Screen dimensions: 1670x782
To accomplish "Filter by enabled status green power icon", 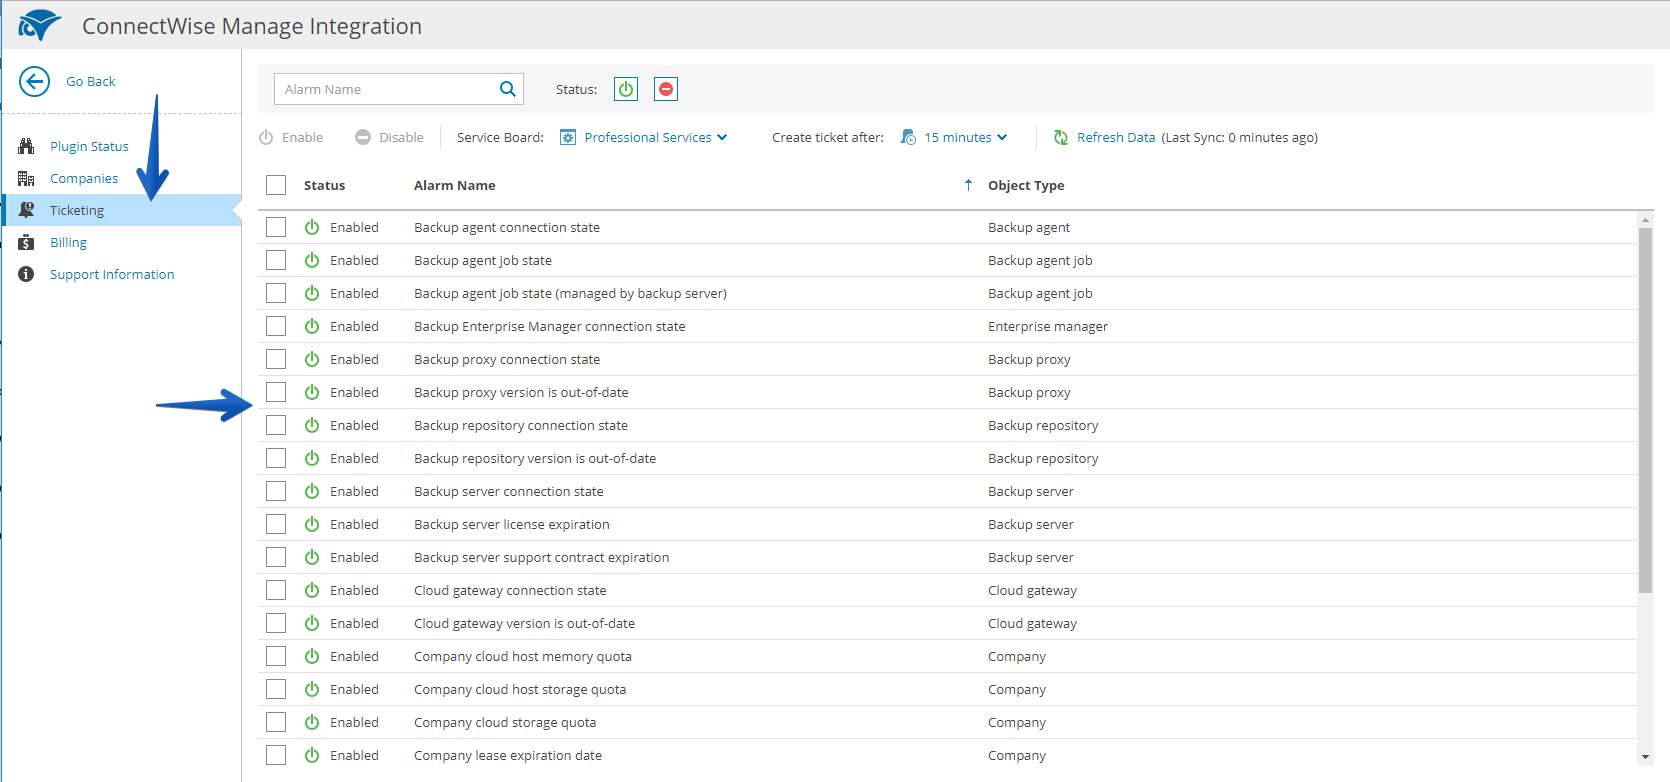I will pyautogui.click(x=626, y=89).
